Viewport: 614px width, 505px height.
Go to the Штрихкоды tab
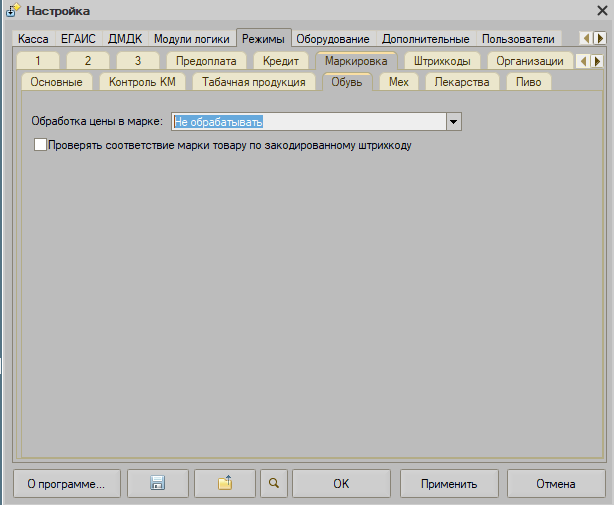[442, 61]
